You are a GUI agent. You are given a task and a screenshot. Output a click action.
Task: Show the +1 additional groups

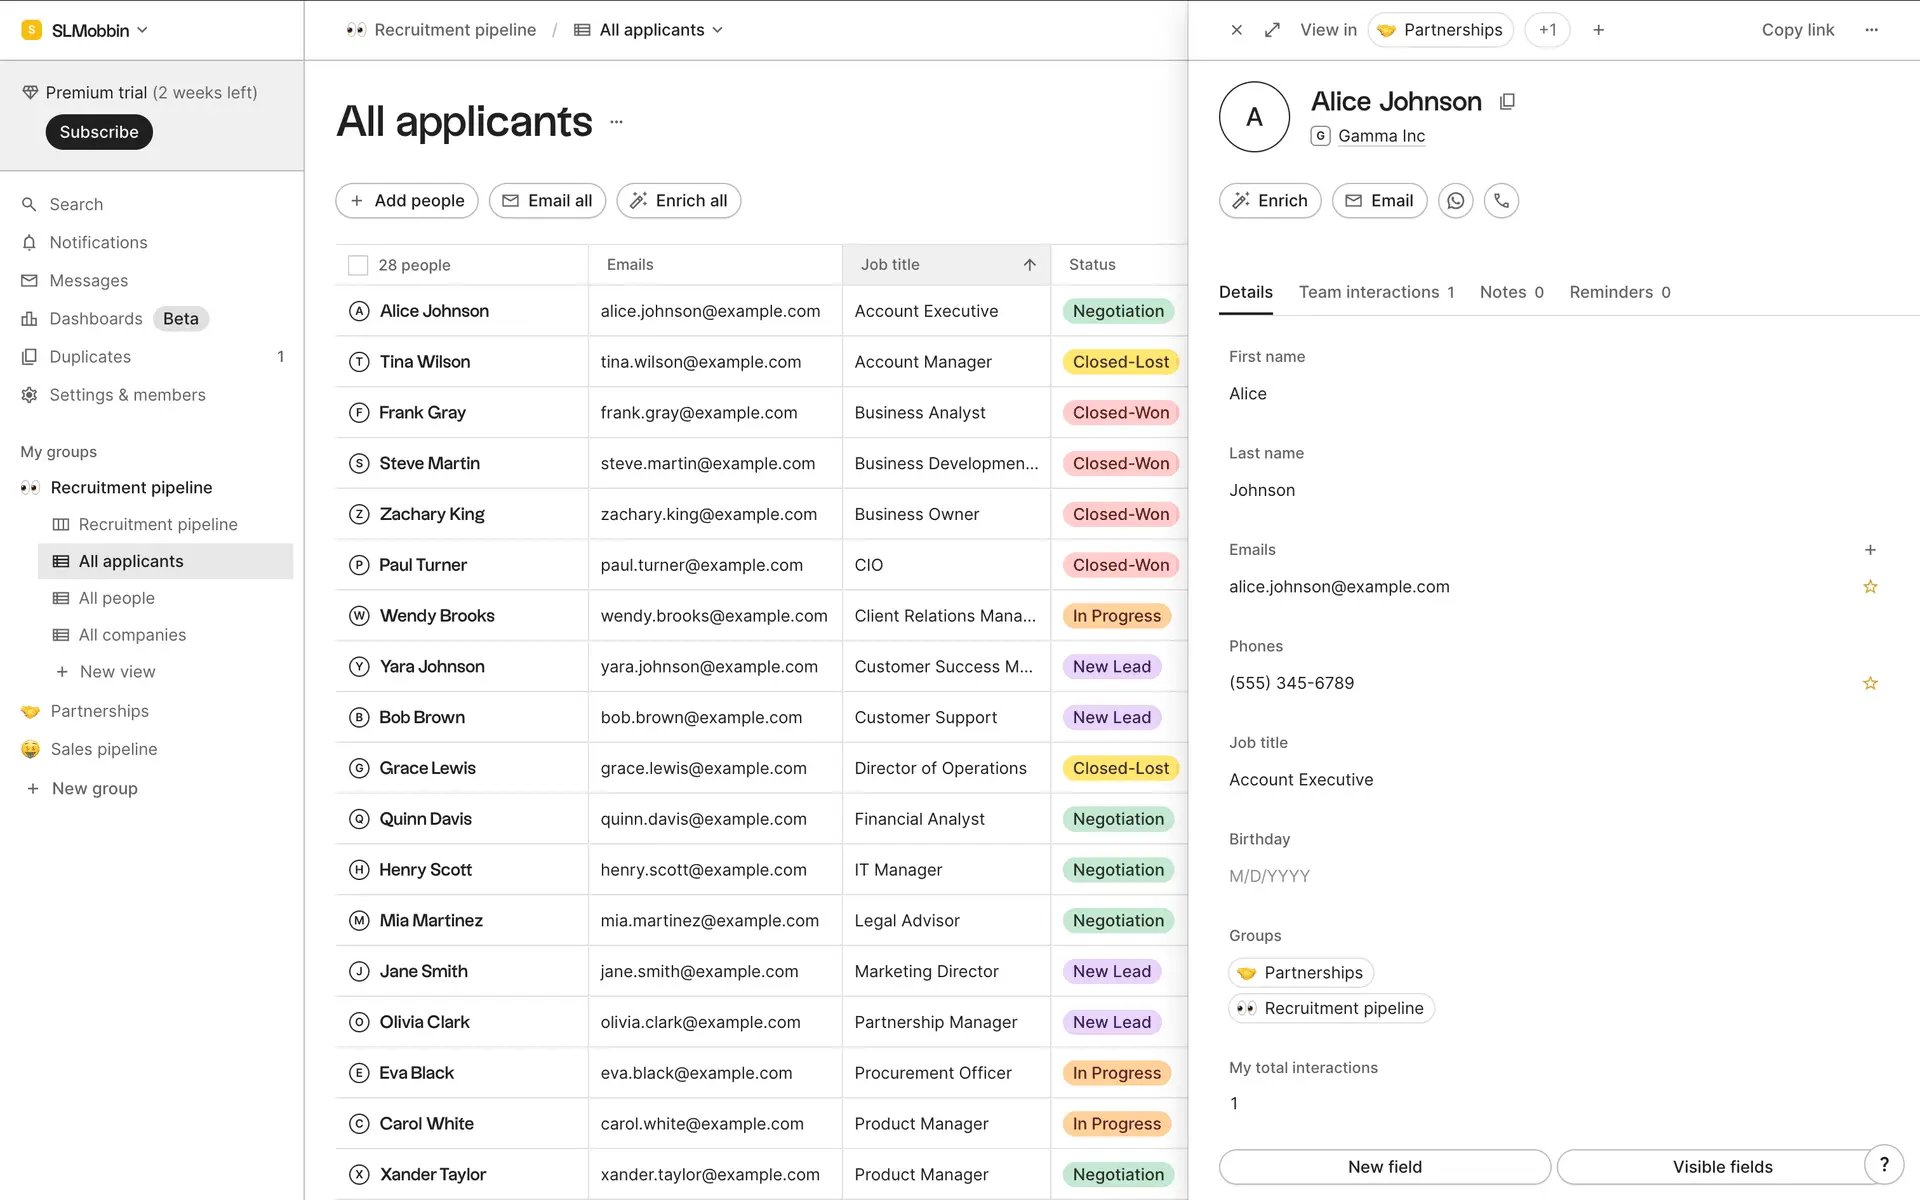coord(1546,30)
